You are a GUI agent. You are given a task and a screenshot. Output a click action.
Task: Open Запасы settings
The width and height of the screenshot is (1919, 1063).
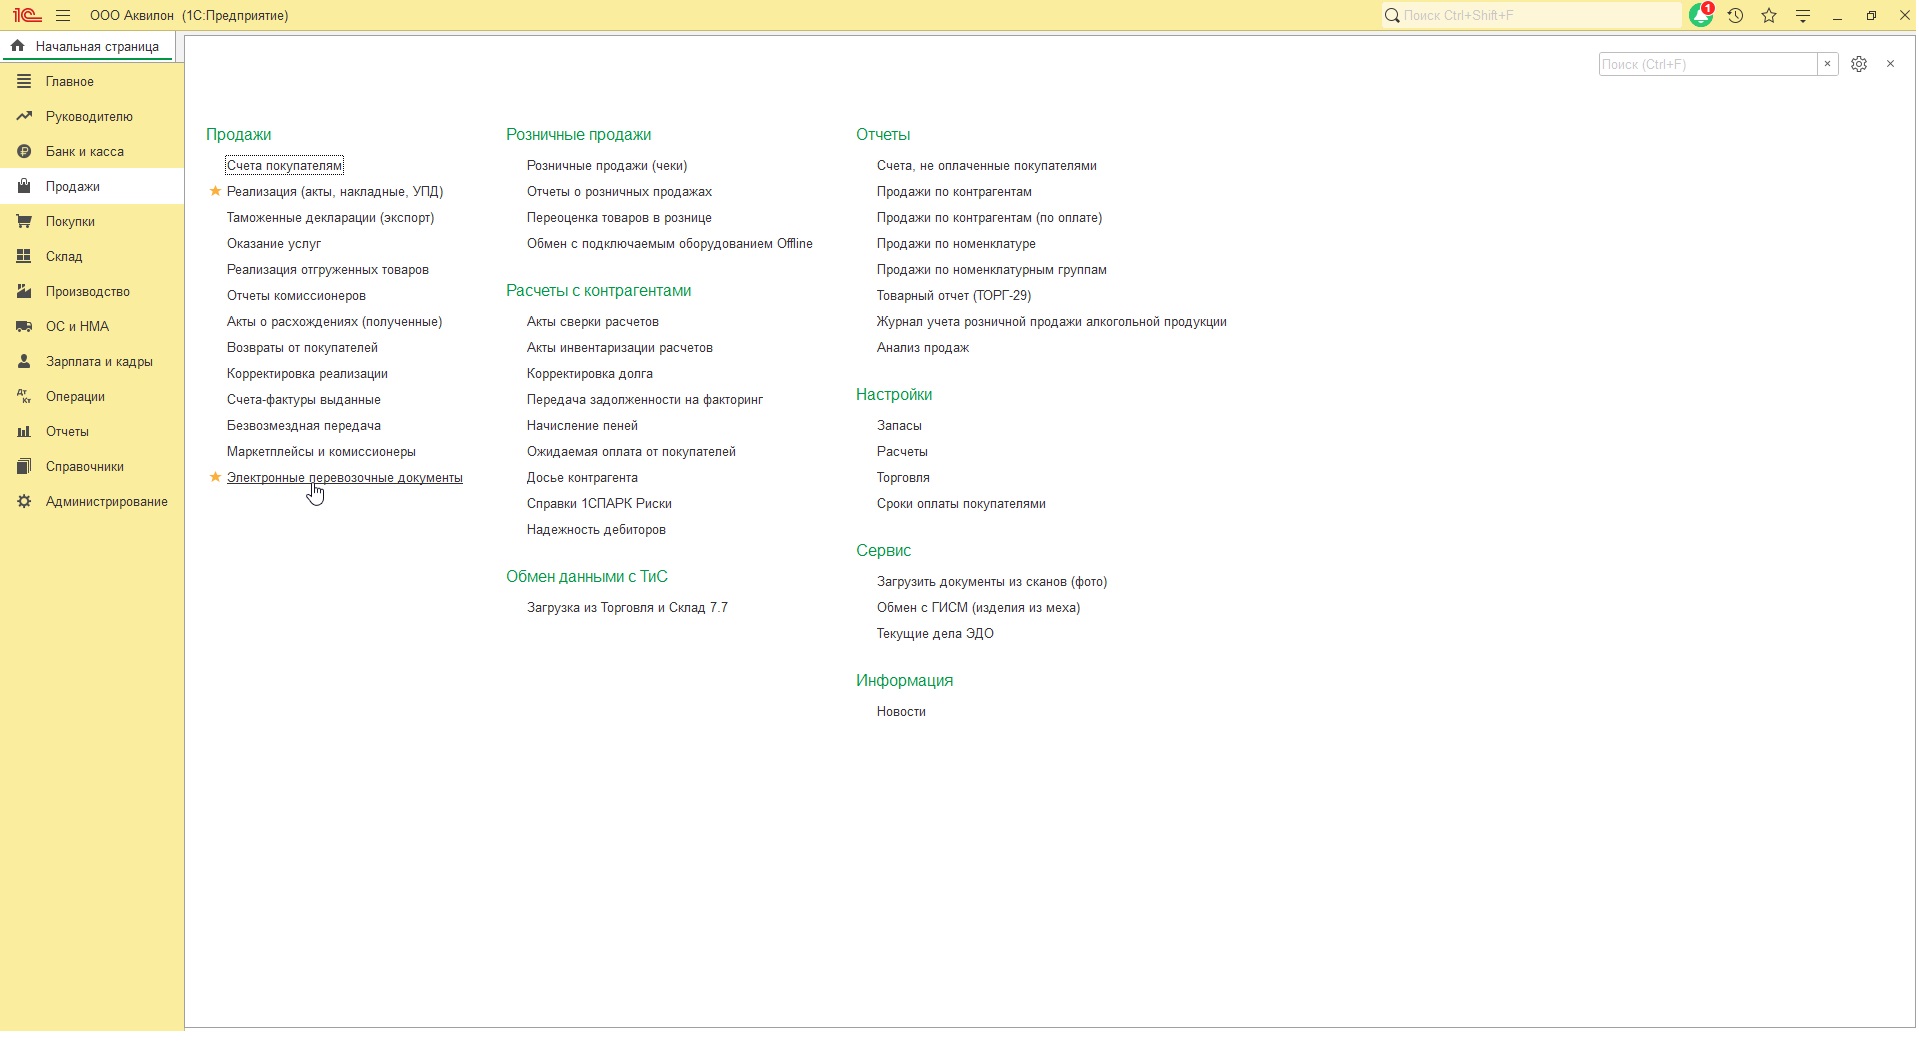tap(899, 425)
